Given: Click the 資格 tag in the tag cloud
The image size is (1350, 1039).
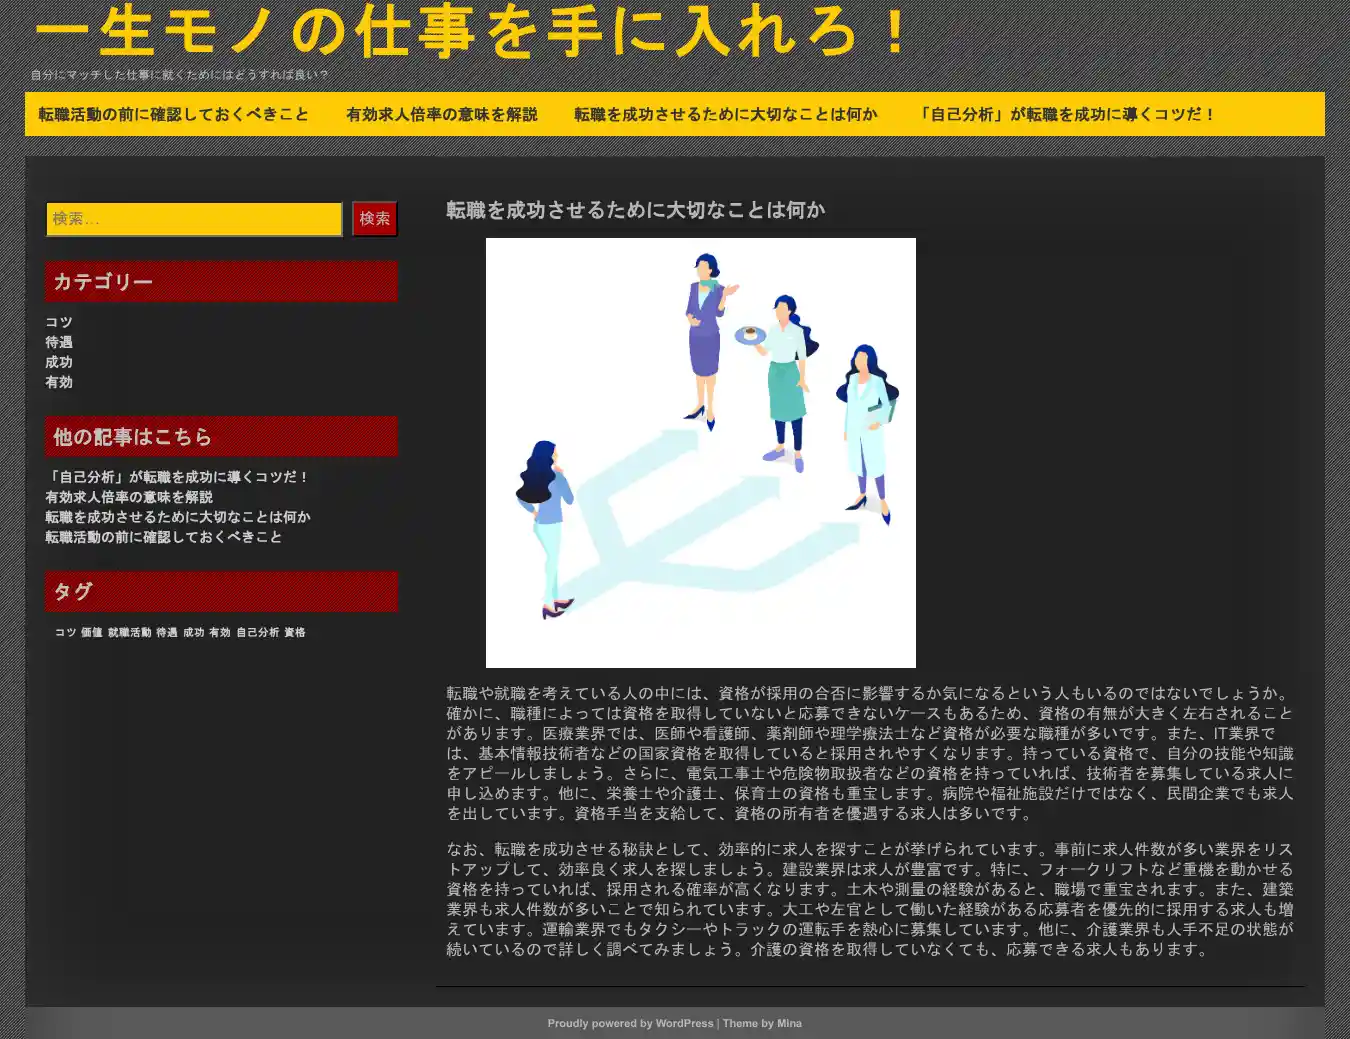Looking at the screenshot, I should (x=295, y=632).
